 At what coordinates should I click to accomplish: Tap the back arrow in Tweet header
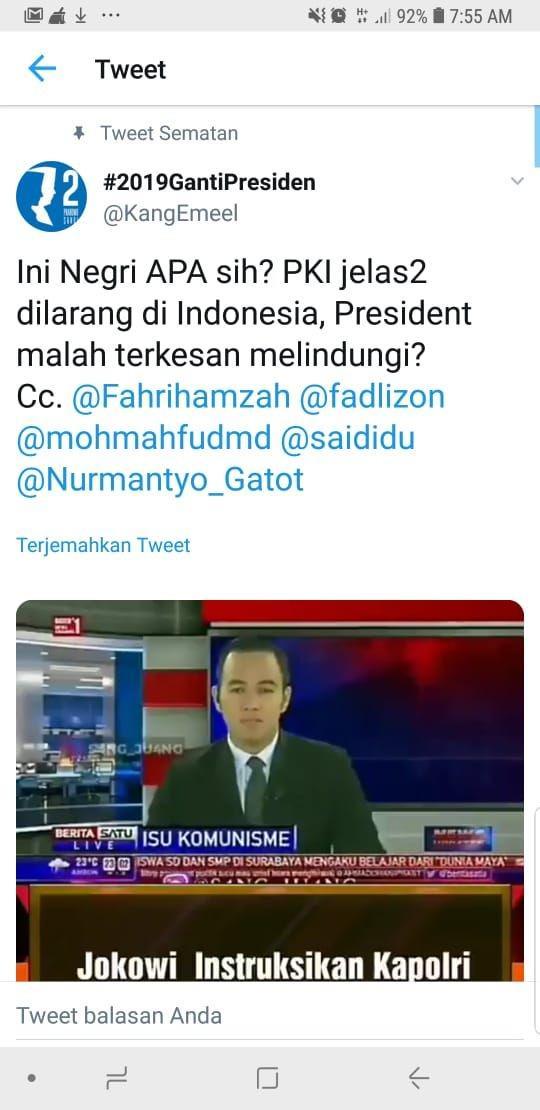pyautogui.click(x=42, y=69)
